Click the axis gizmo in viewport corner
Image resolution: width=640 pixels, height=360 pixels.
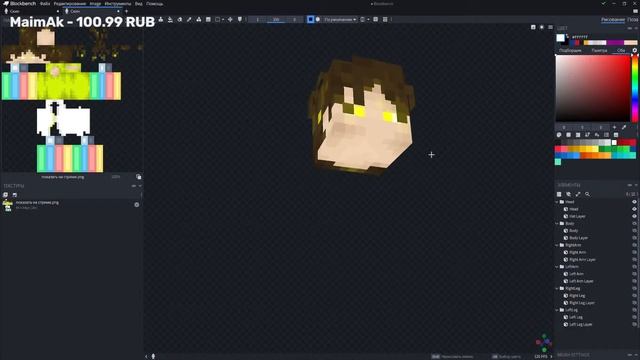coord(544,343)
